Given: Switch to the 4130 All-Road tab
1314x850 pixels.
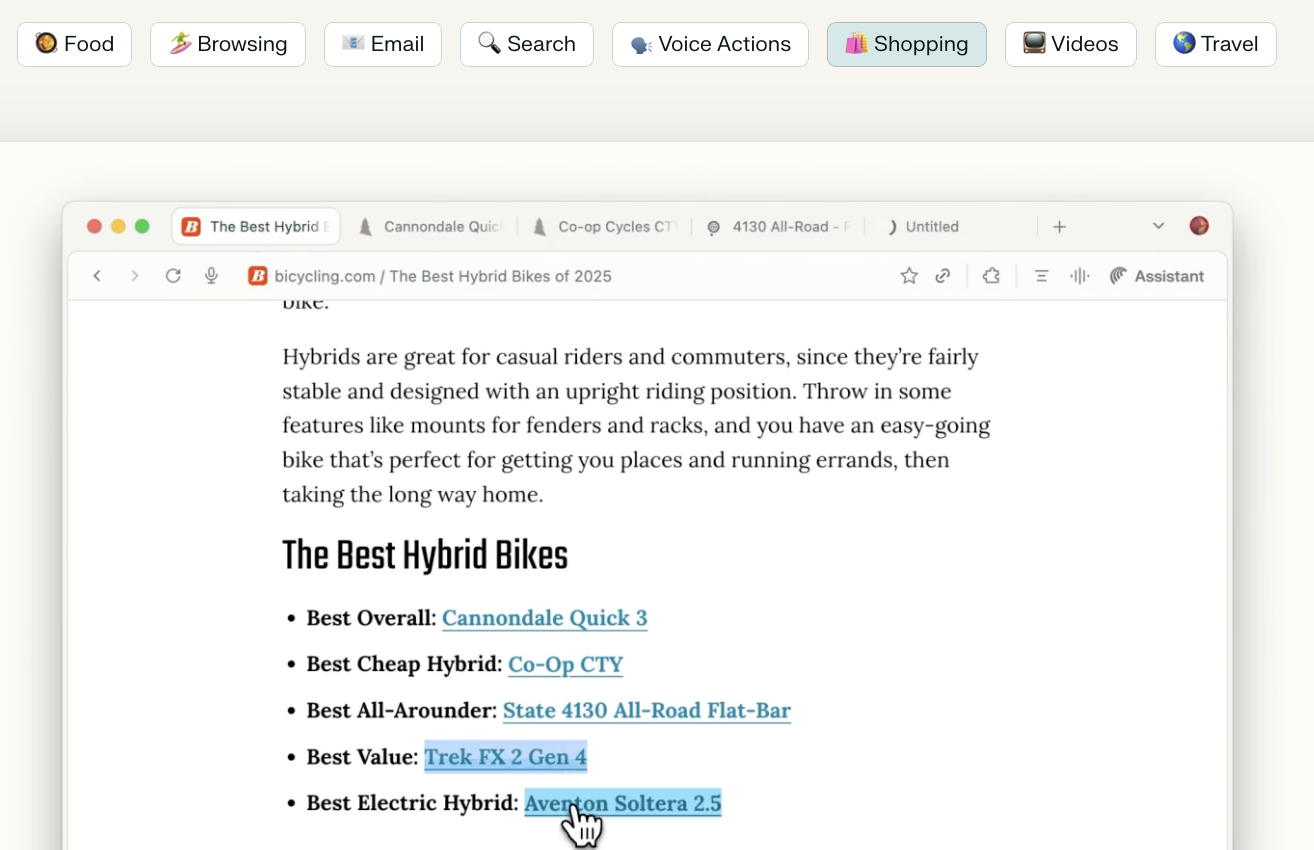Looking at the screenshot, I should (x=779, y=227).
